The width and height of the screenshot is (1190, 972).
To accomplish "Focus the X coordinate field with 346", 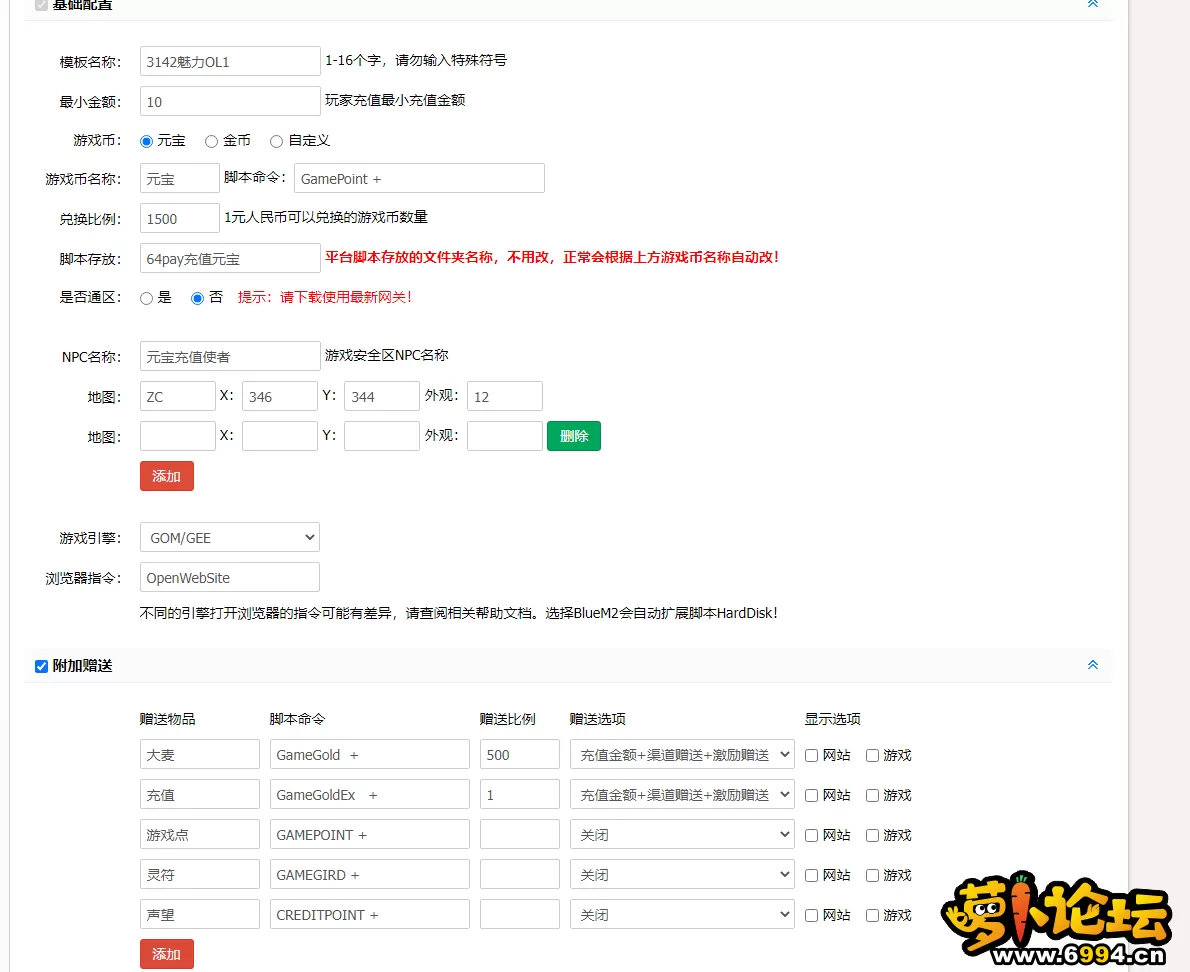I will point(280,396).
